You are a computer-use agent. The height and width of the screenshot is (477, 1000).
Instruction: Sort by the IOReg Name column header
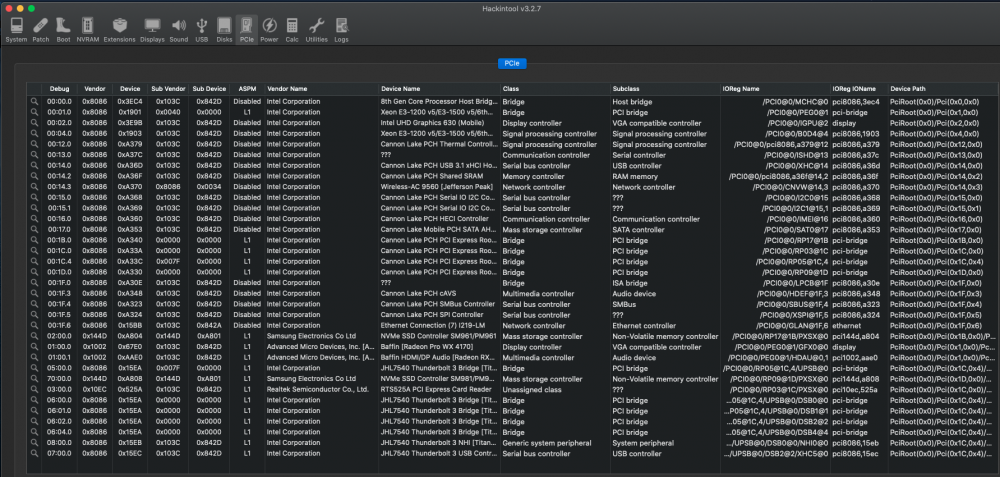[x=775, y=89]
